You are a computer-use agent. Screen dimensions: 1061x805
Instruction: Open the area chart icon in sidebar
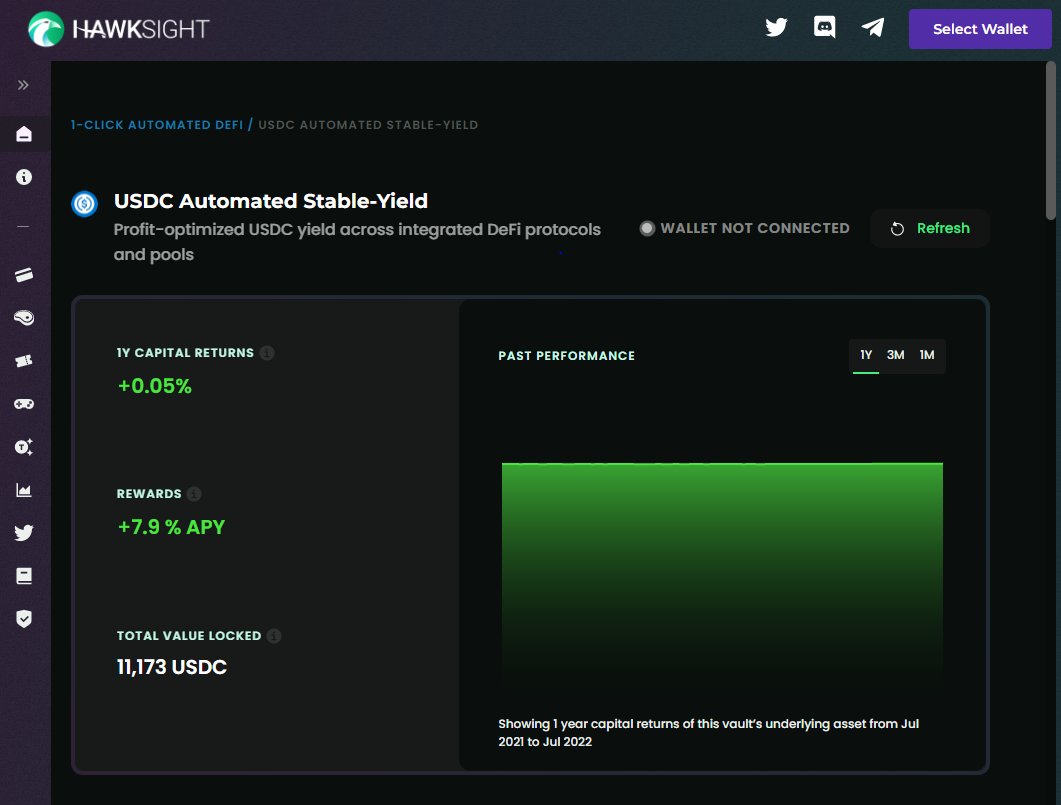(24, 490)
